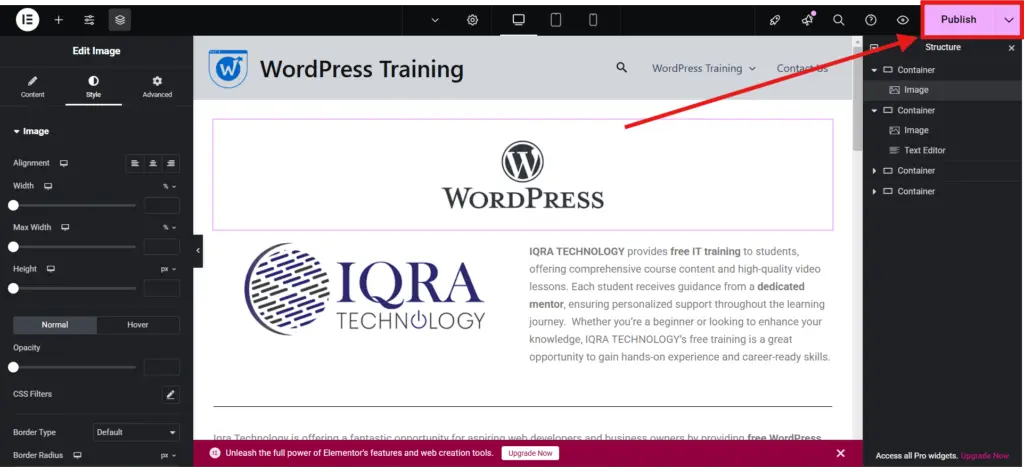This screenshot has width=1024, height=467.
Task: Open the Max Width unit dropdown
Action: pyautogui.click(x=169, y=227)
